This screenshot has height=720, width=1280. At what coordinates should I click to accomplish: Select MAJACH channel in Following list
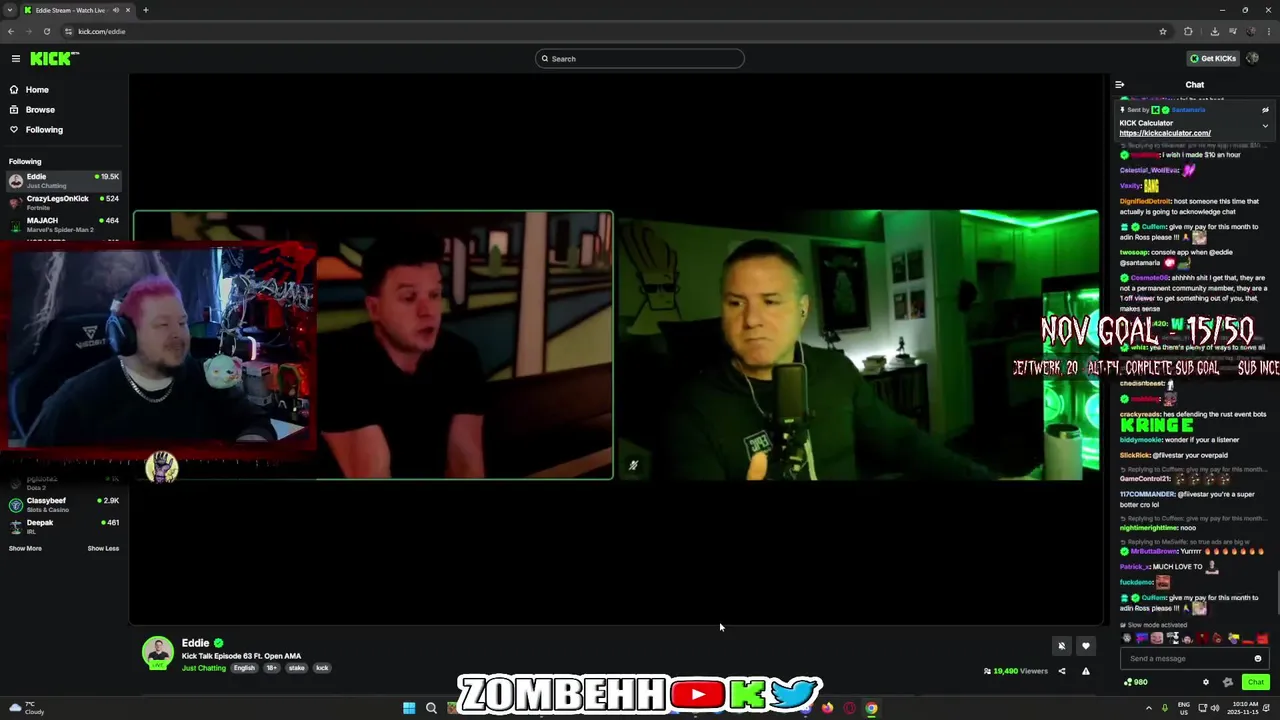tap(64, 224)
